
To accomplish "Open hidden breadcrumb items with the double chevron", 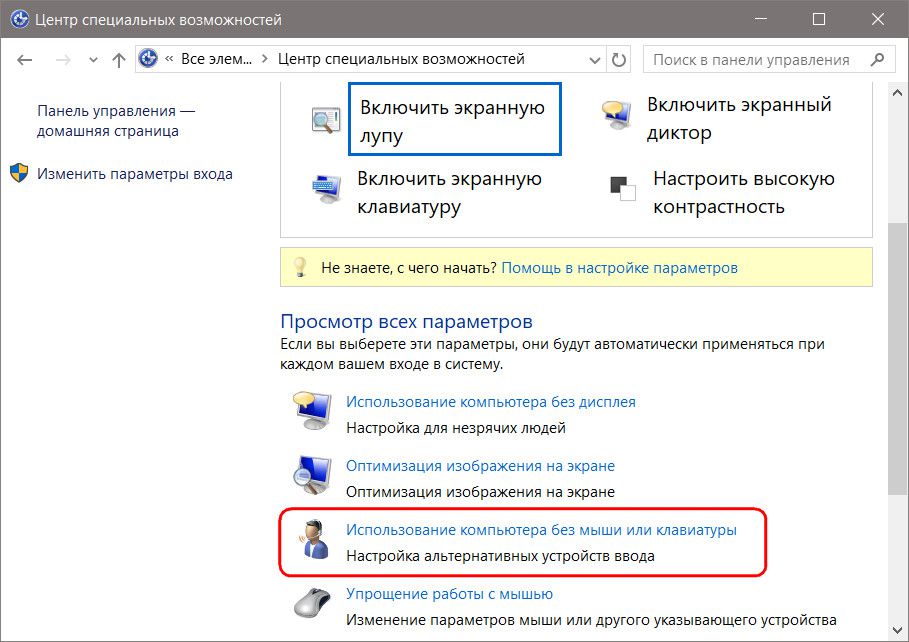I will 169,59.
